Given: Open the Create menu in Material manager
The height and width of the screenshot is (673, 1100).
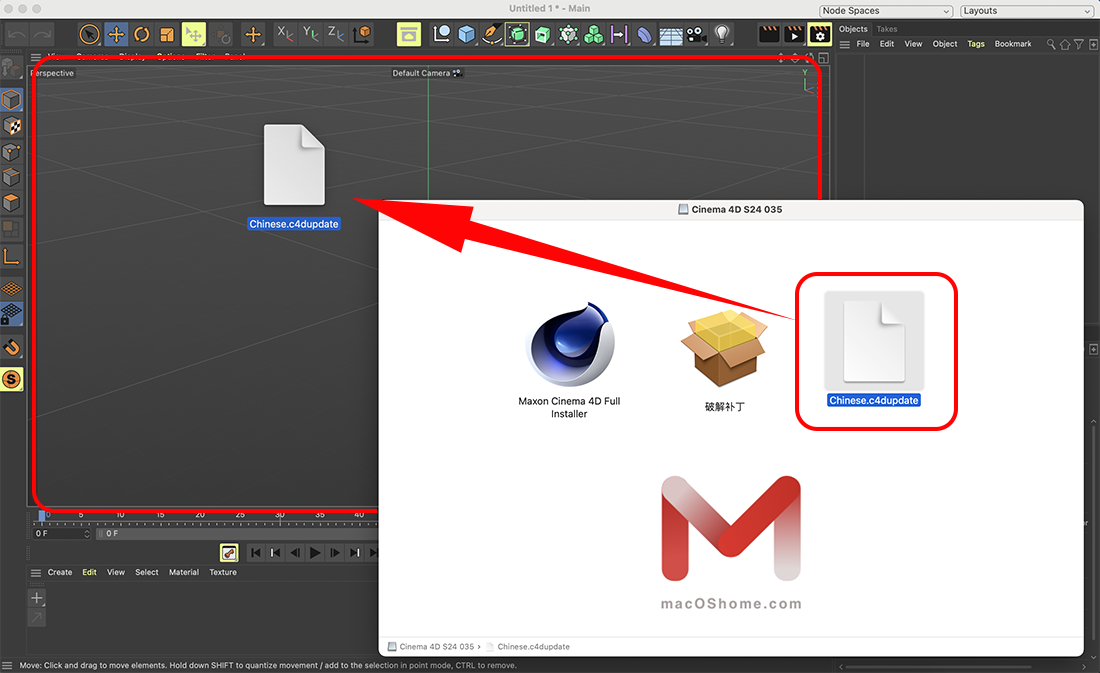Looking at the screenshot, I should click(x=60, y=573).
